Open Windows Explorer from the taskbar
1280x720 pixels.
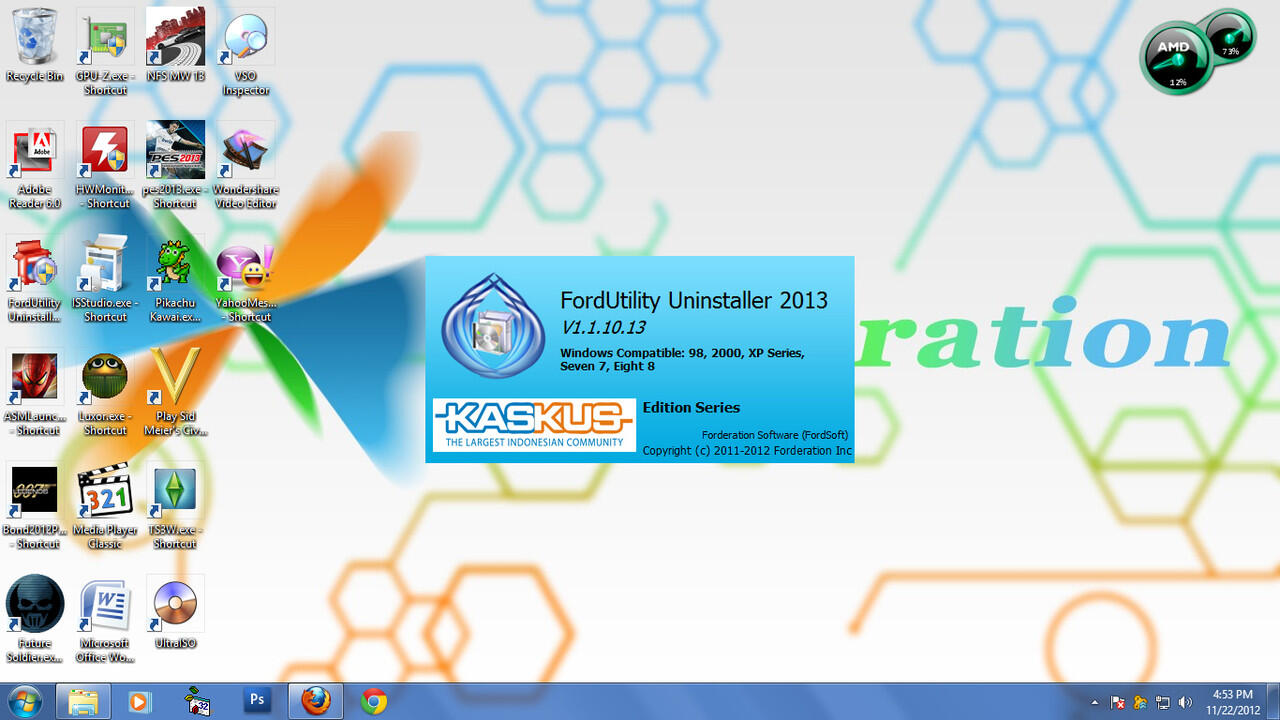pyautogui.click(x=83, y=701)
